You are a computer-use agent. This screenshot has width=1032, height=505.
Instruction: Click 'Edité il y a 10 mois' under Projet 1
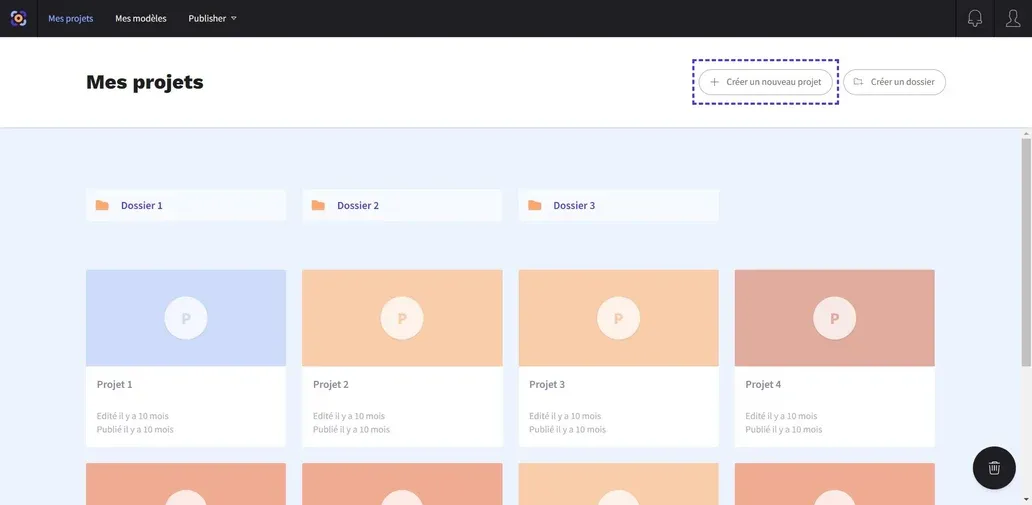132,416
